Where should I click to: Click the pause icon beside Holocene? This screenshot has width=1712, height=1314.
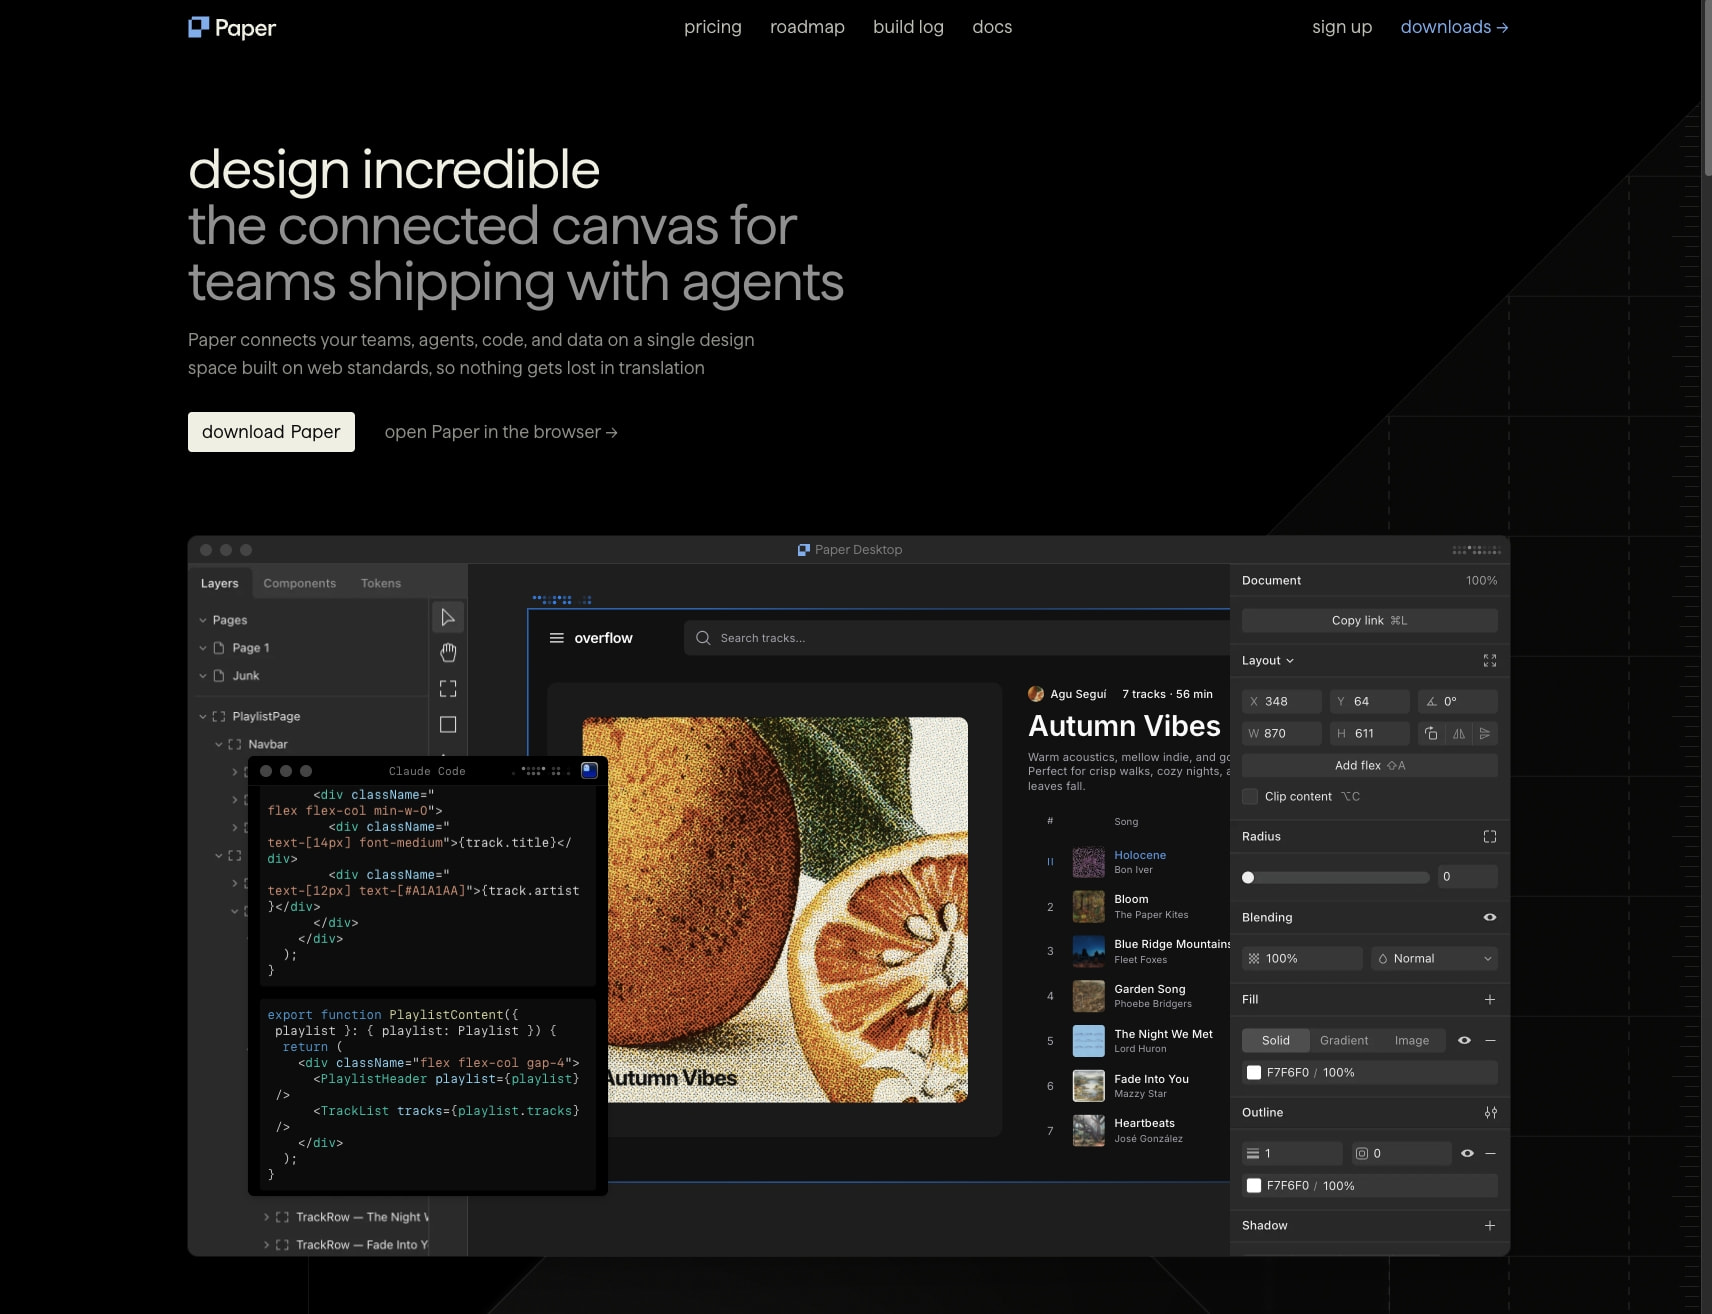coord(1050,862)
